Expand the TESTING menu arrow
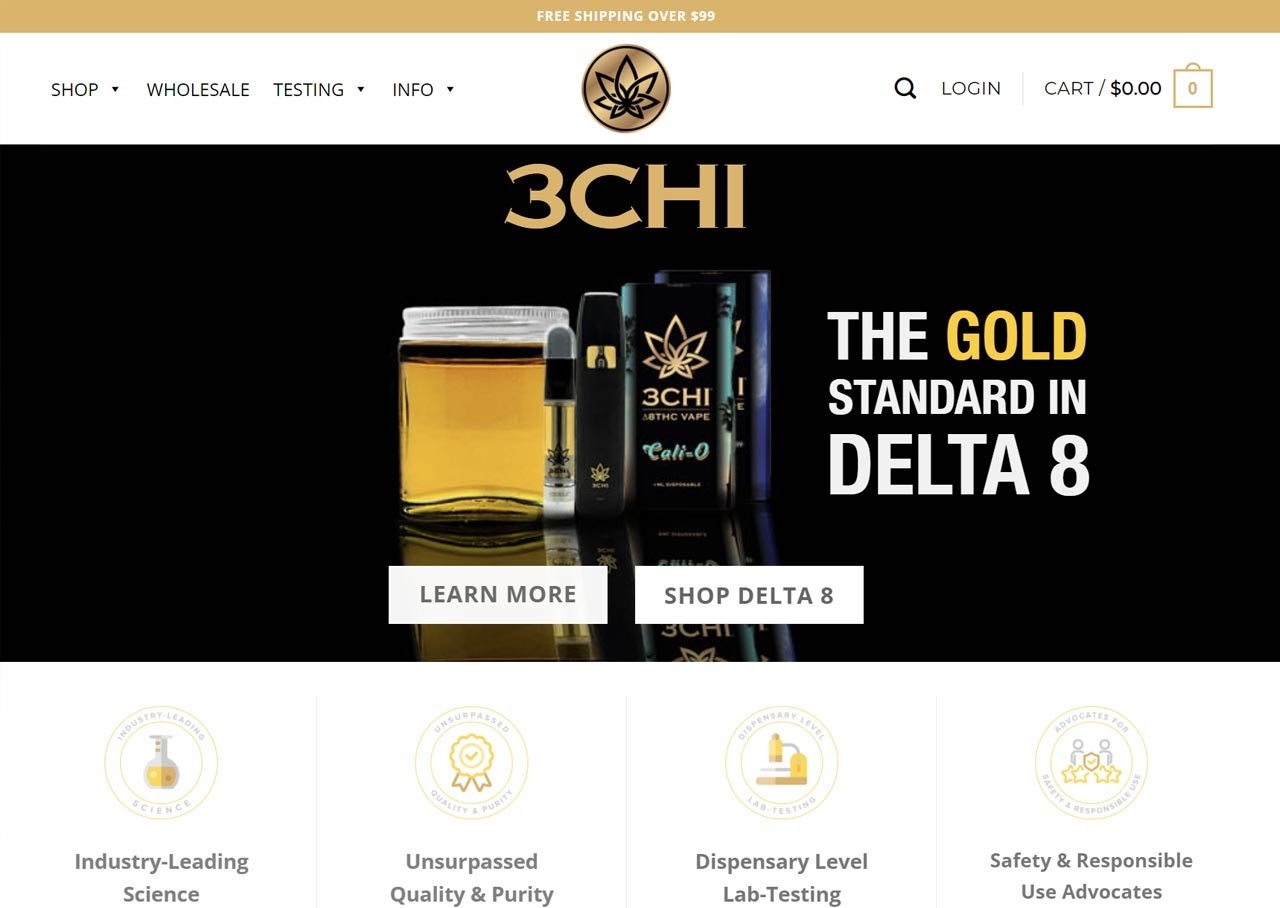Viewport: 1280px width, 908px height. tap(360, 90)
